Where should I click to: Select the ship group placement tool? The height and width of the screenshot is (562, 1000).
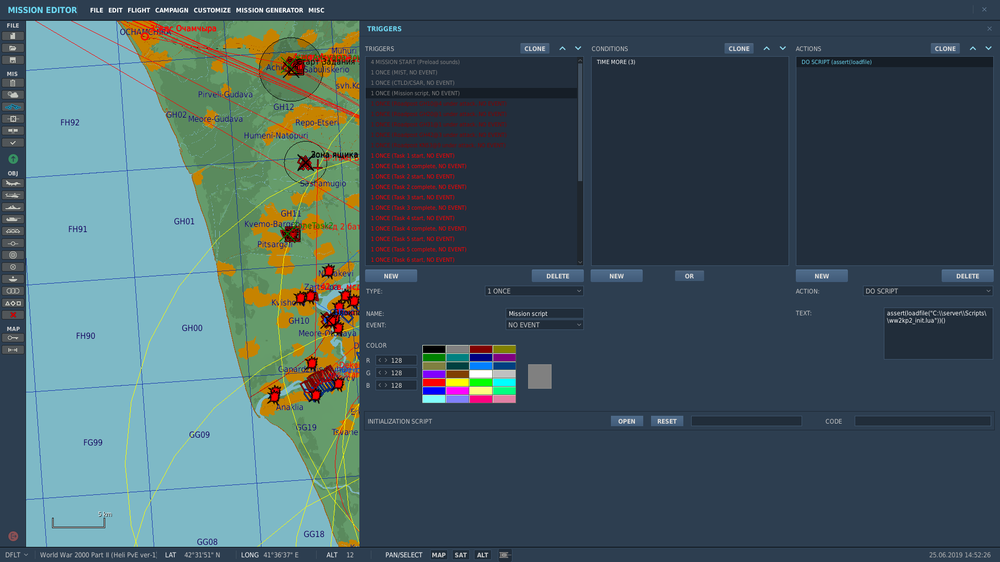coord(12,207)
